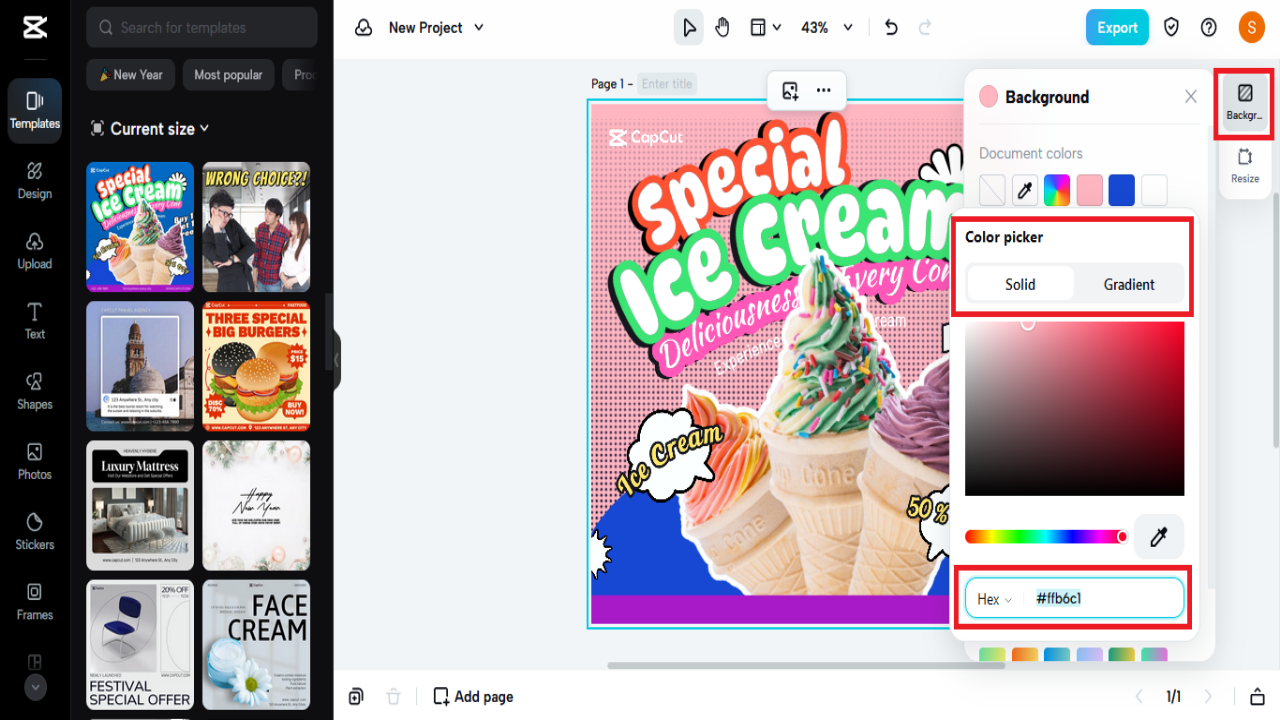The width and height of the screenshot is (1280, 720).
Task: Select the Three Special Big Burgers template
Action: point(256,366)
